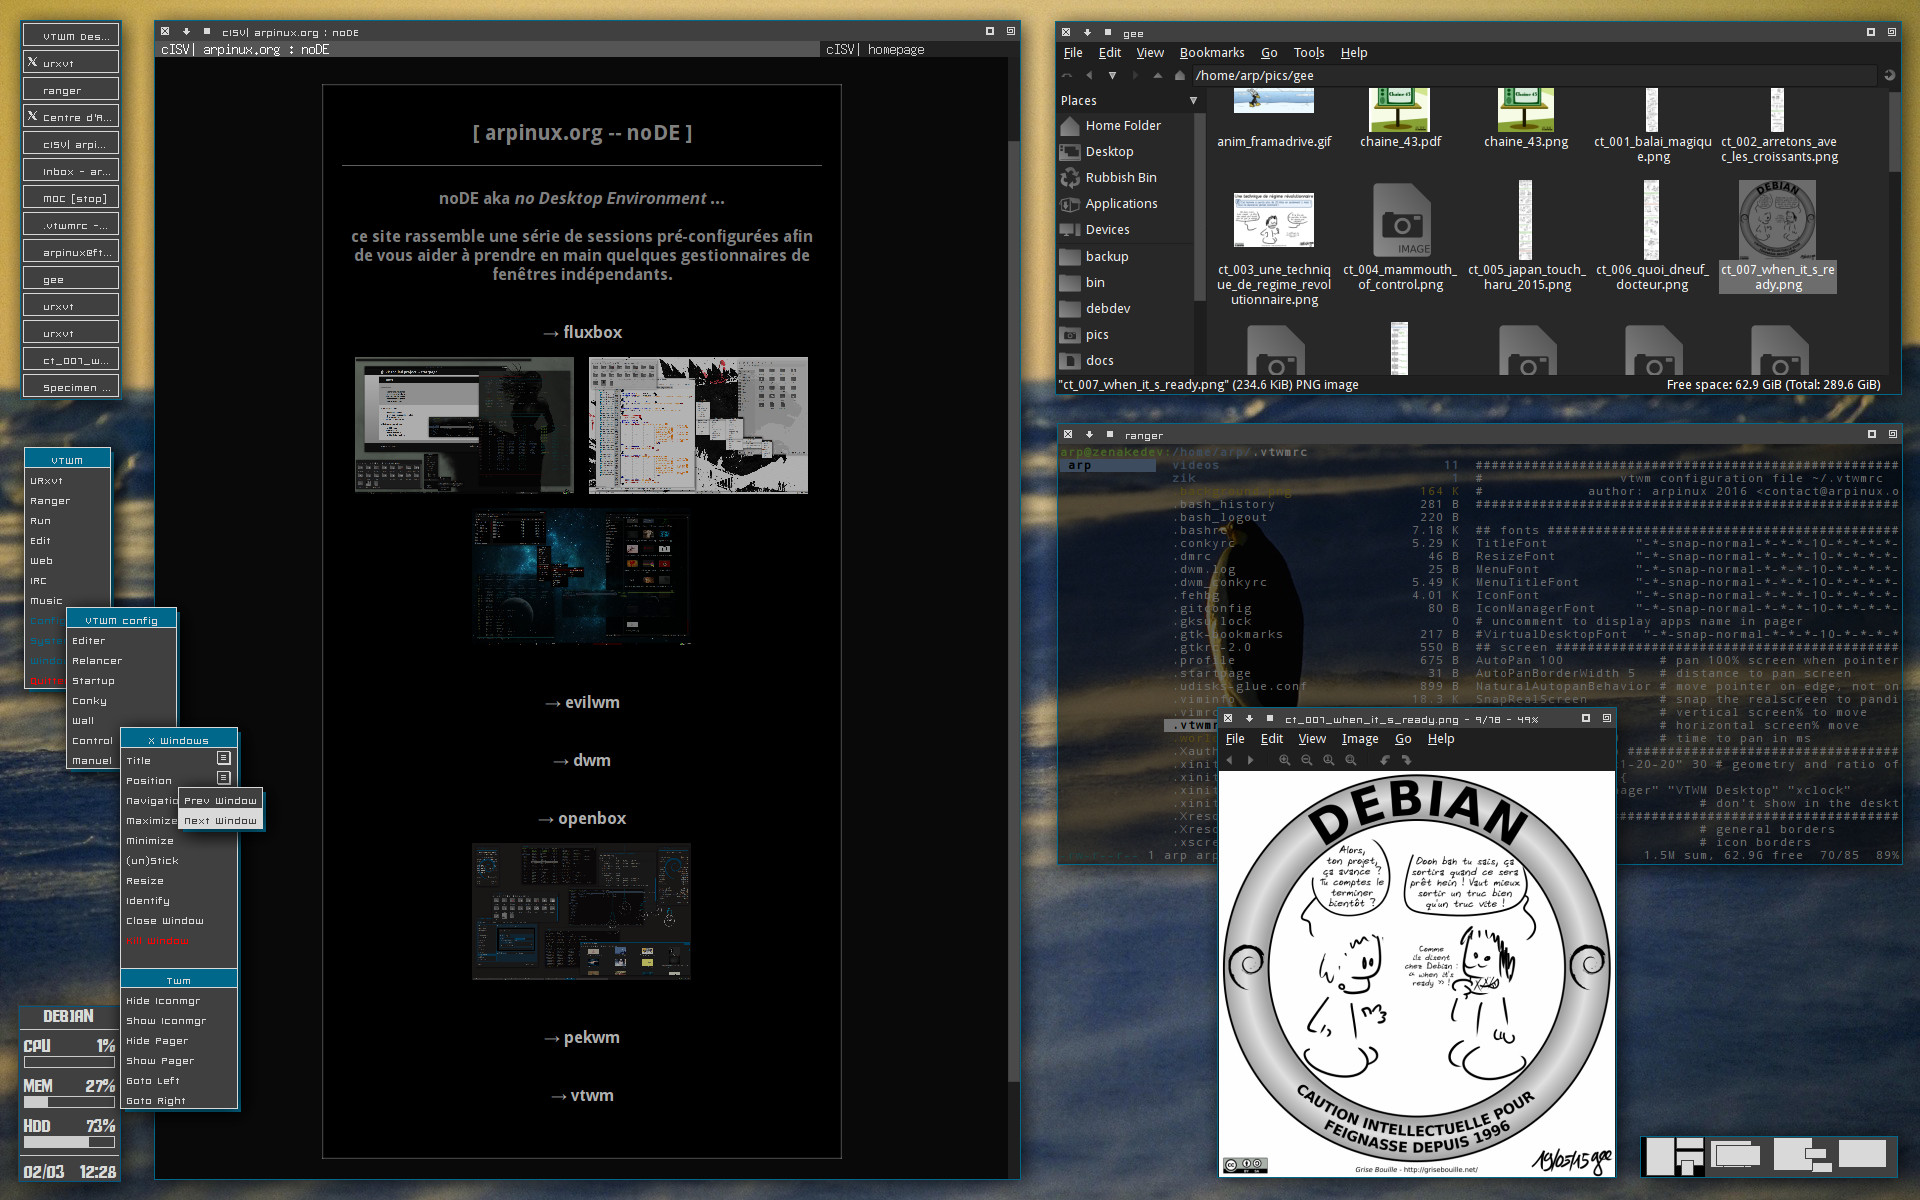Click the 'moc [stop]' icon manager entry
1920x1200 pixels.
71,198
